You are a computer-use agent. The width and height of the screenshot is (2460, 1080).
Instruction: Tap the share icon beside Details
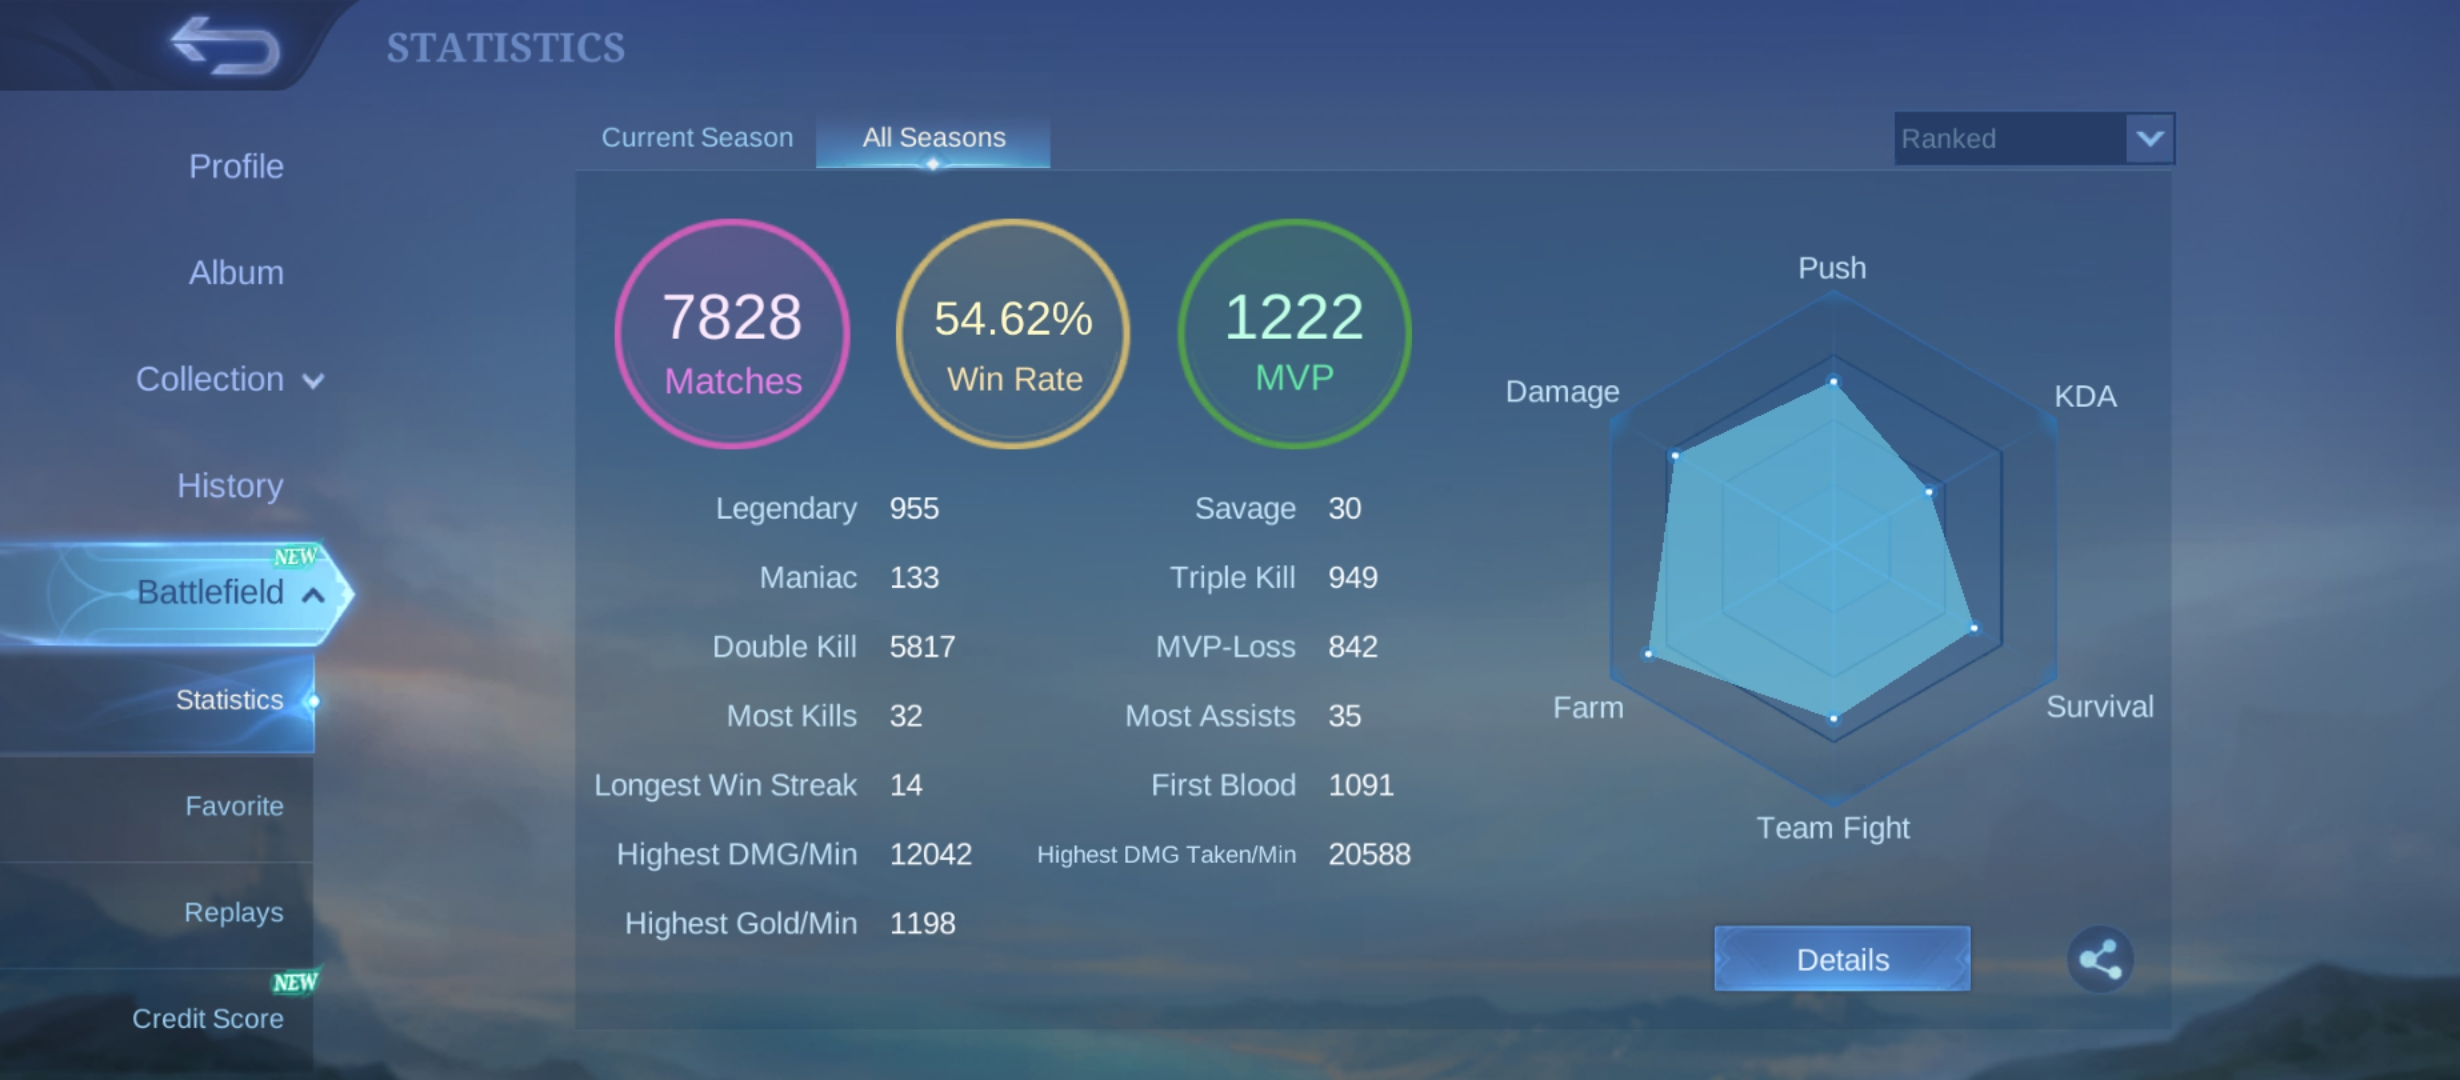pyautogui.click(x=2100, y=959)
